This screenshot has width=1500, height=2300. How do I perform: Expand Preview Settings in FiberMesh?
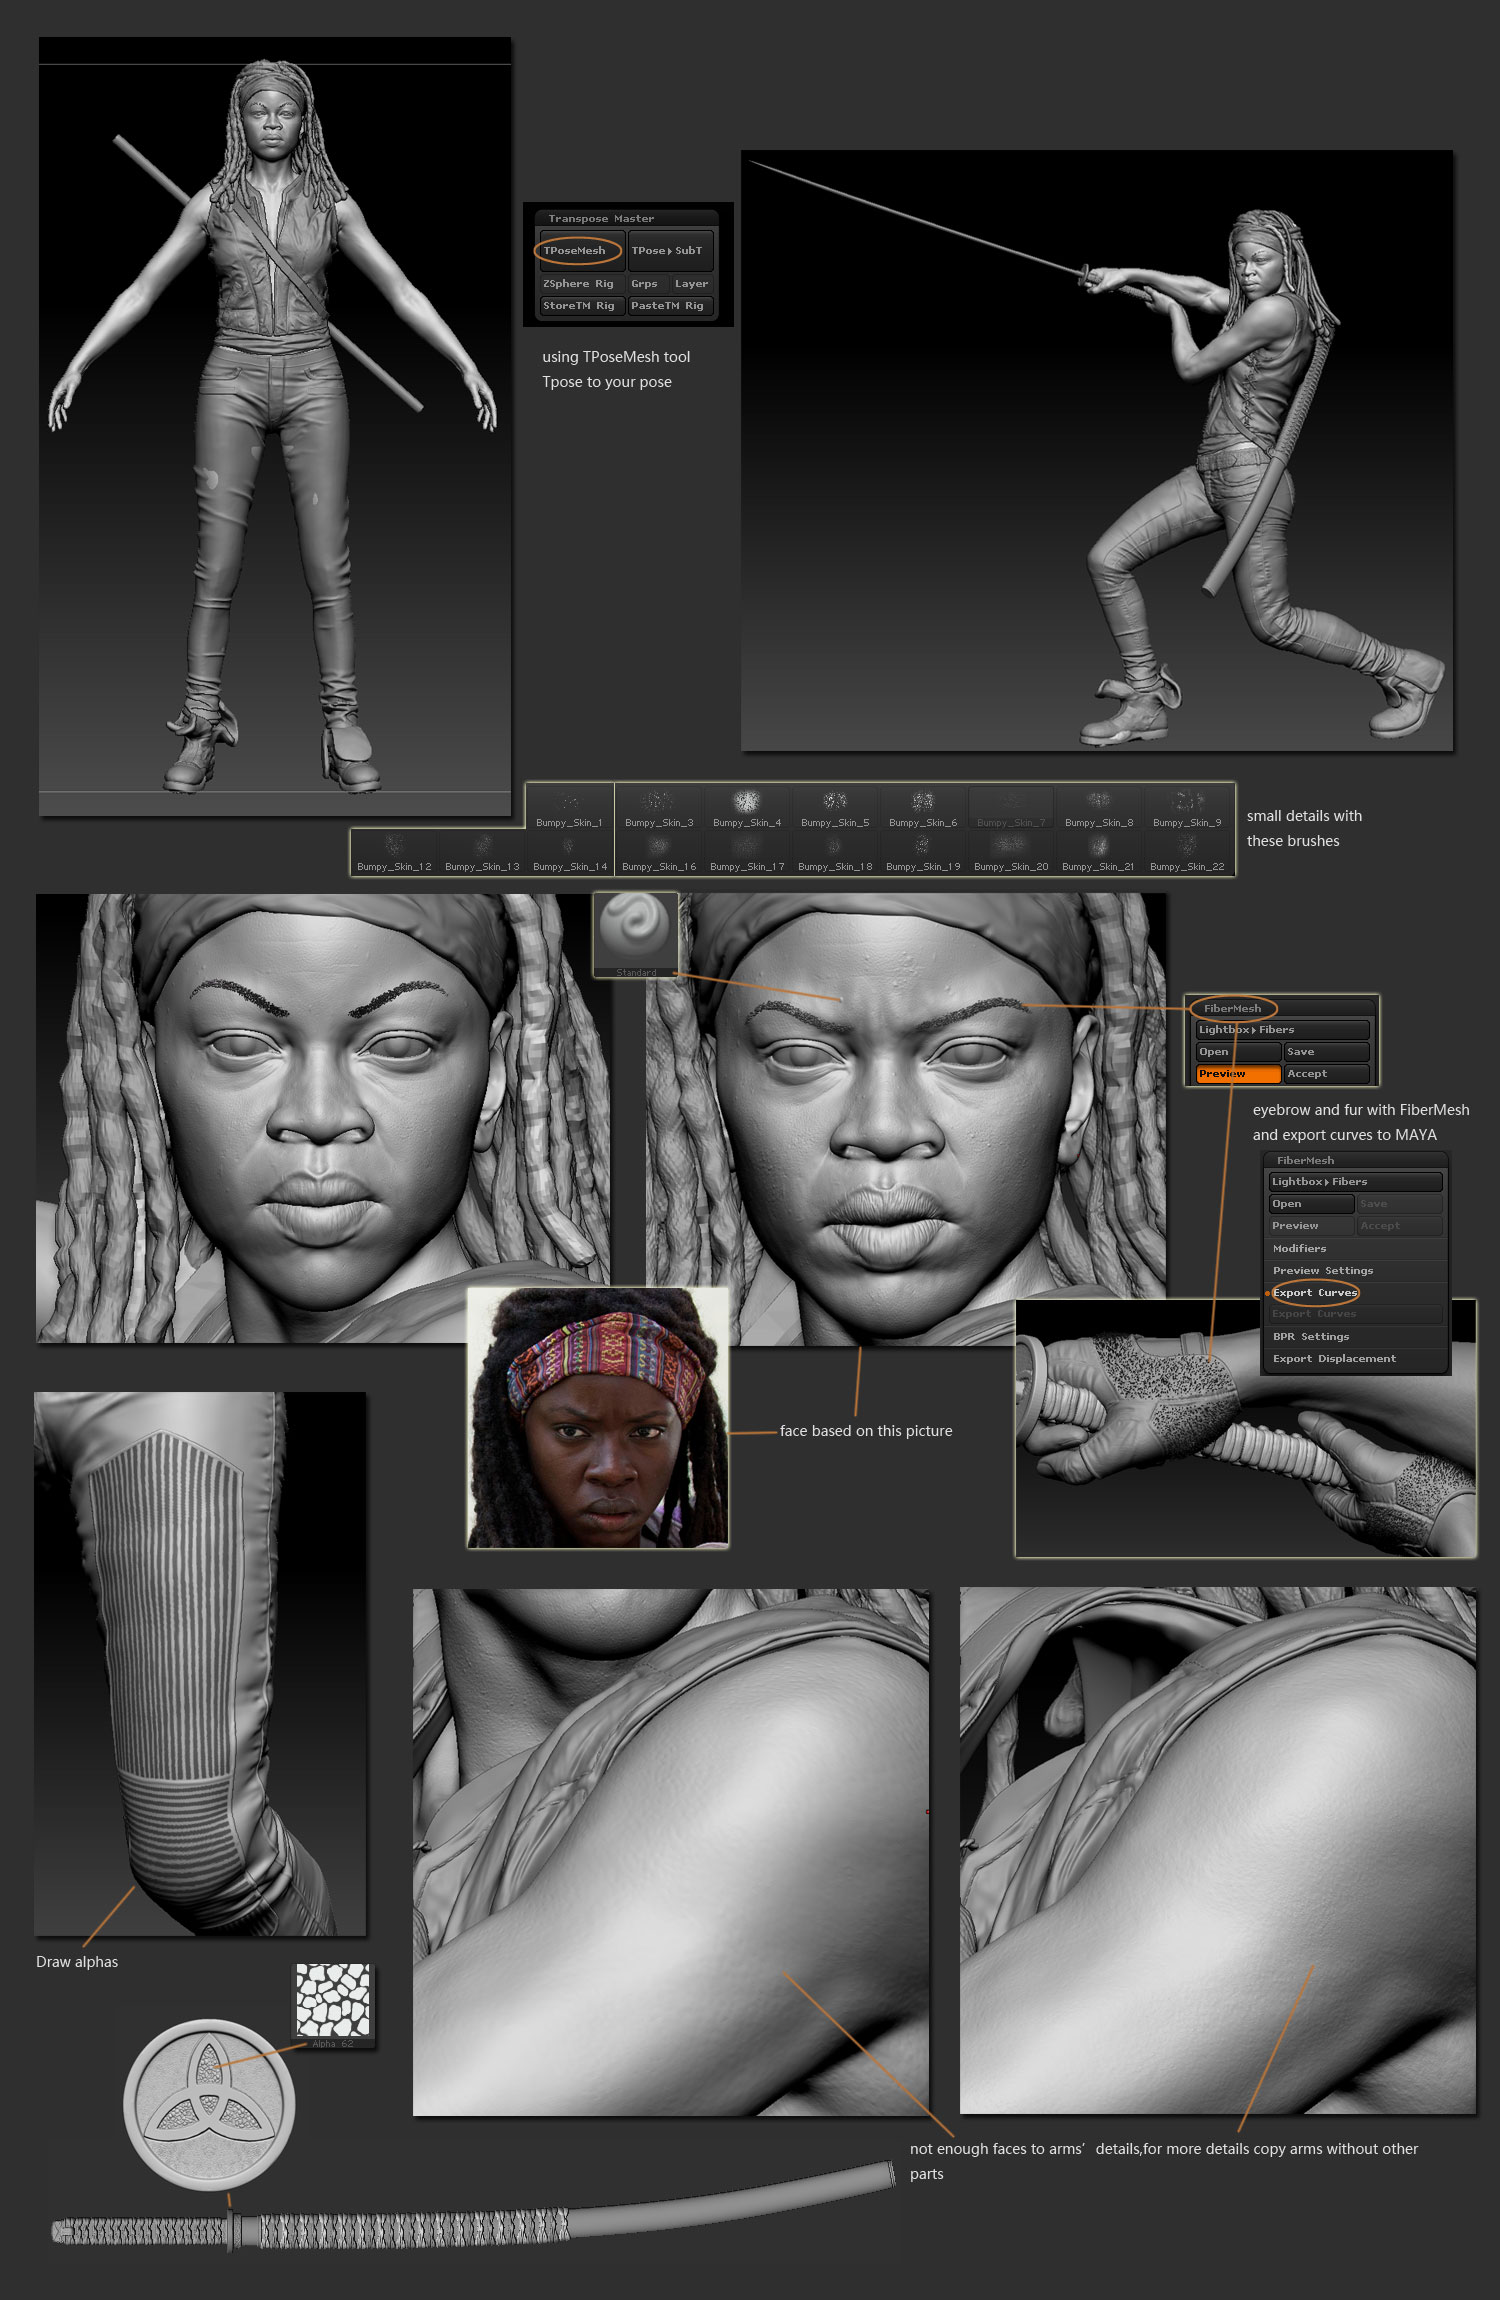(1356, 1271)
